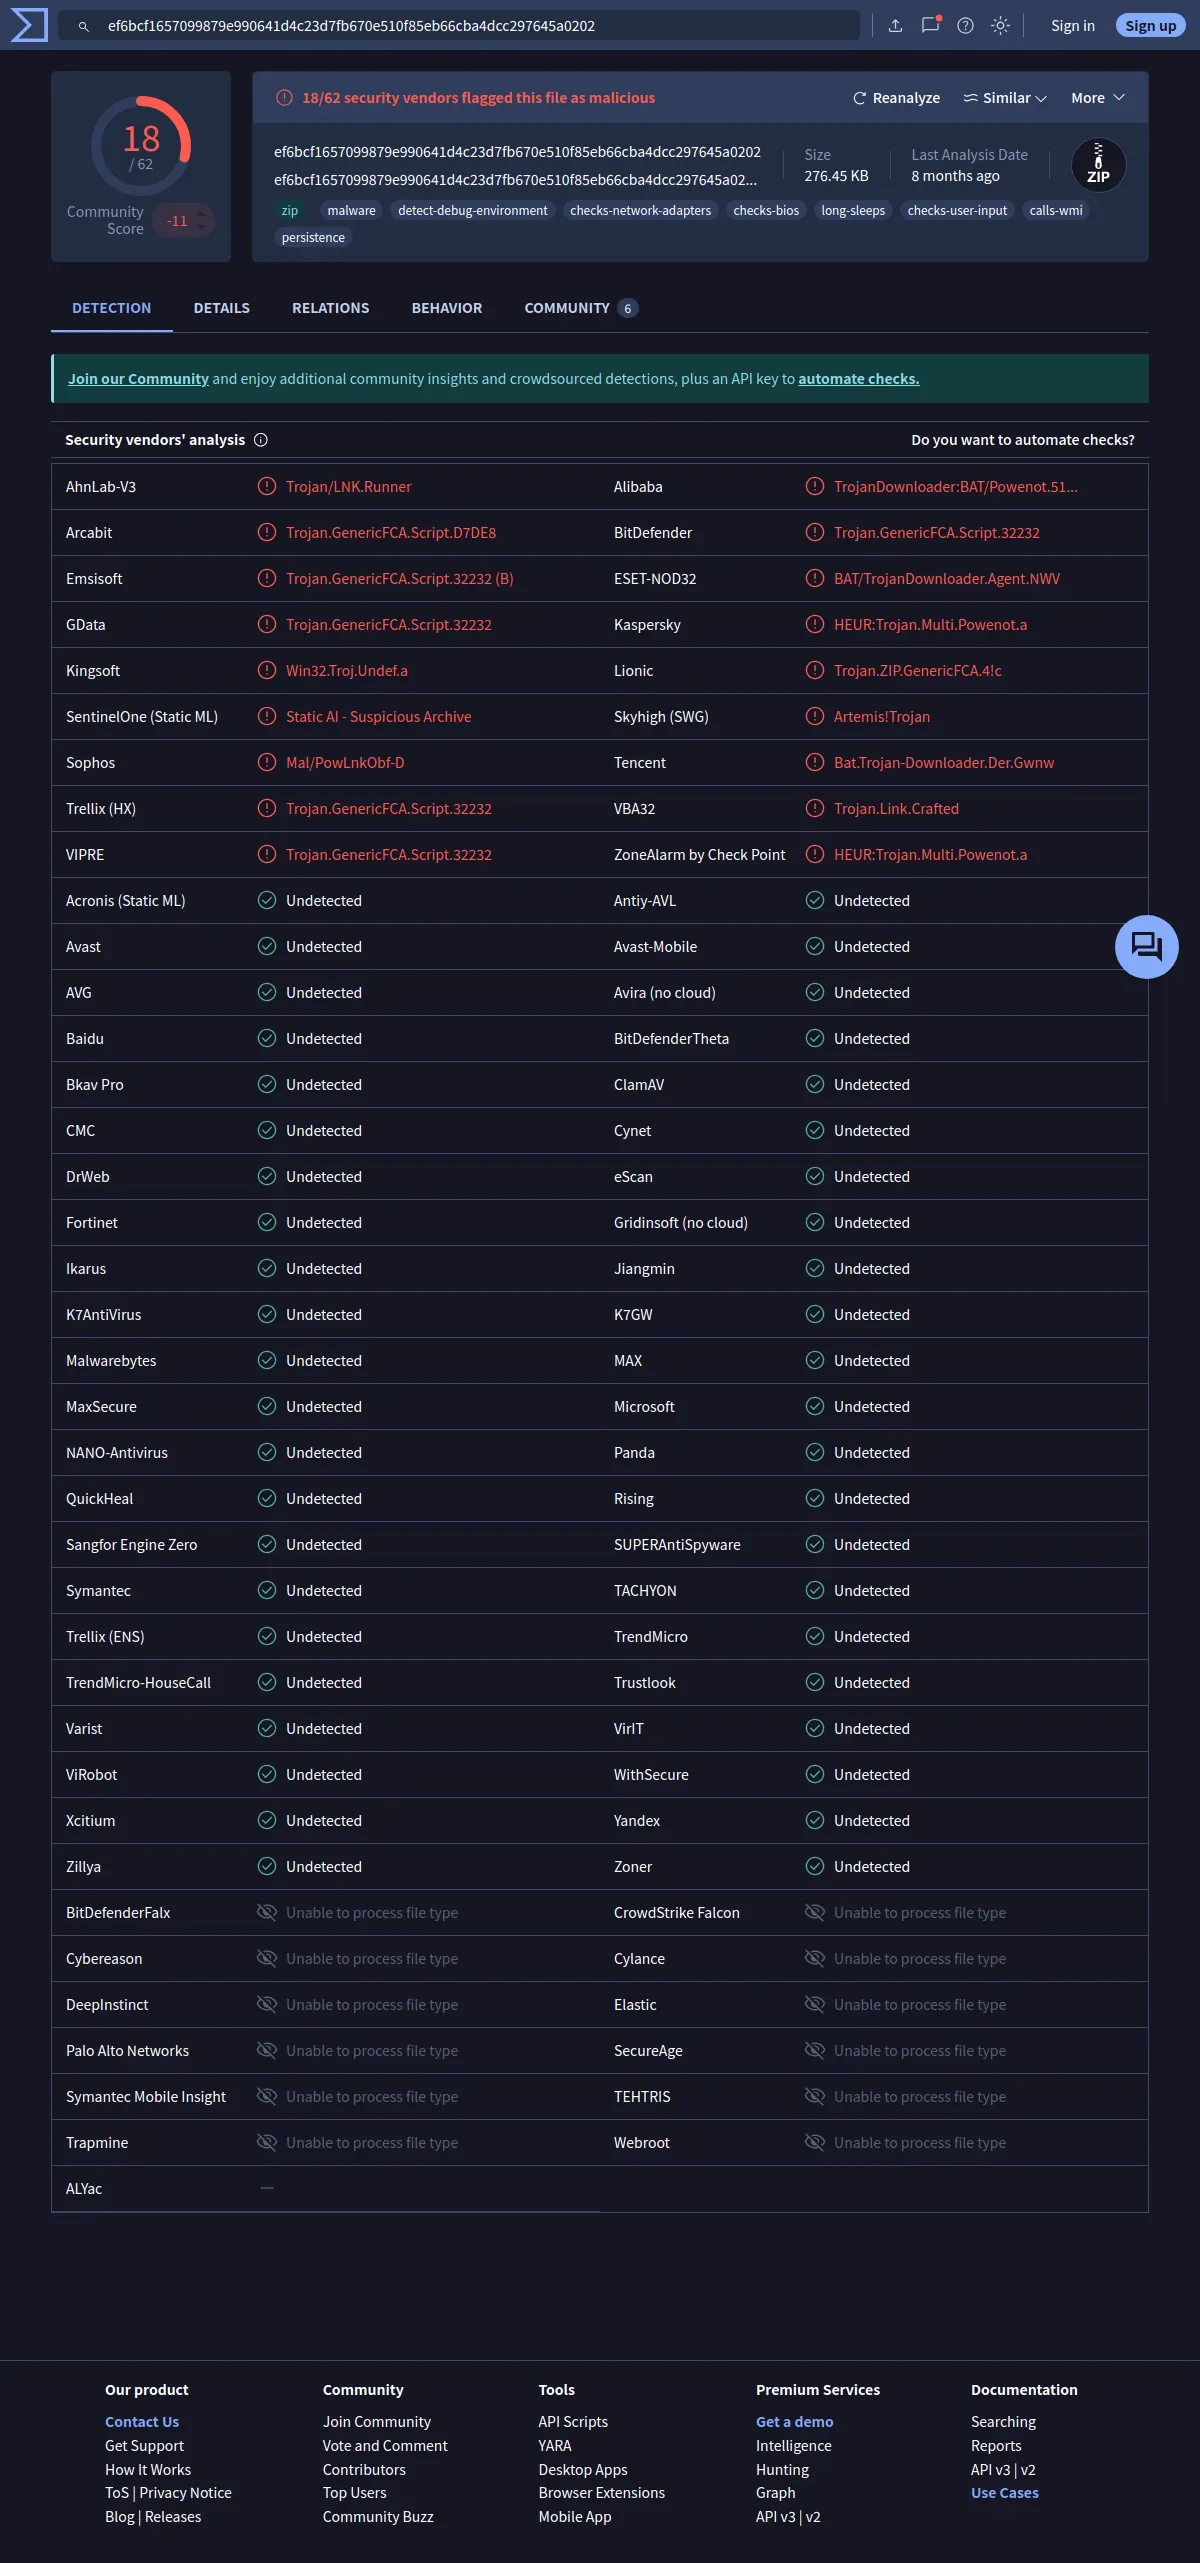1200x2563 pixels.
Task: Switch to the DETAILS tab
Action: 222,308
